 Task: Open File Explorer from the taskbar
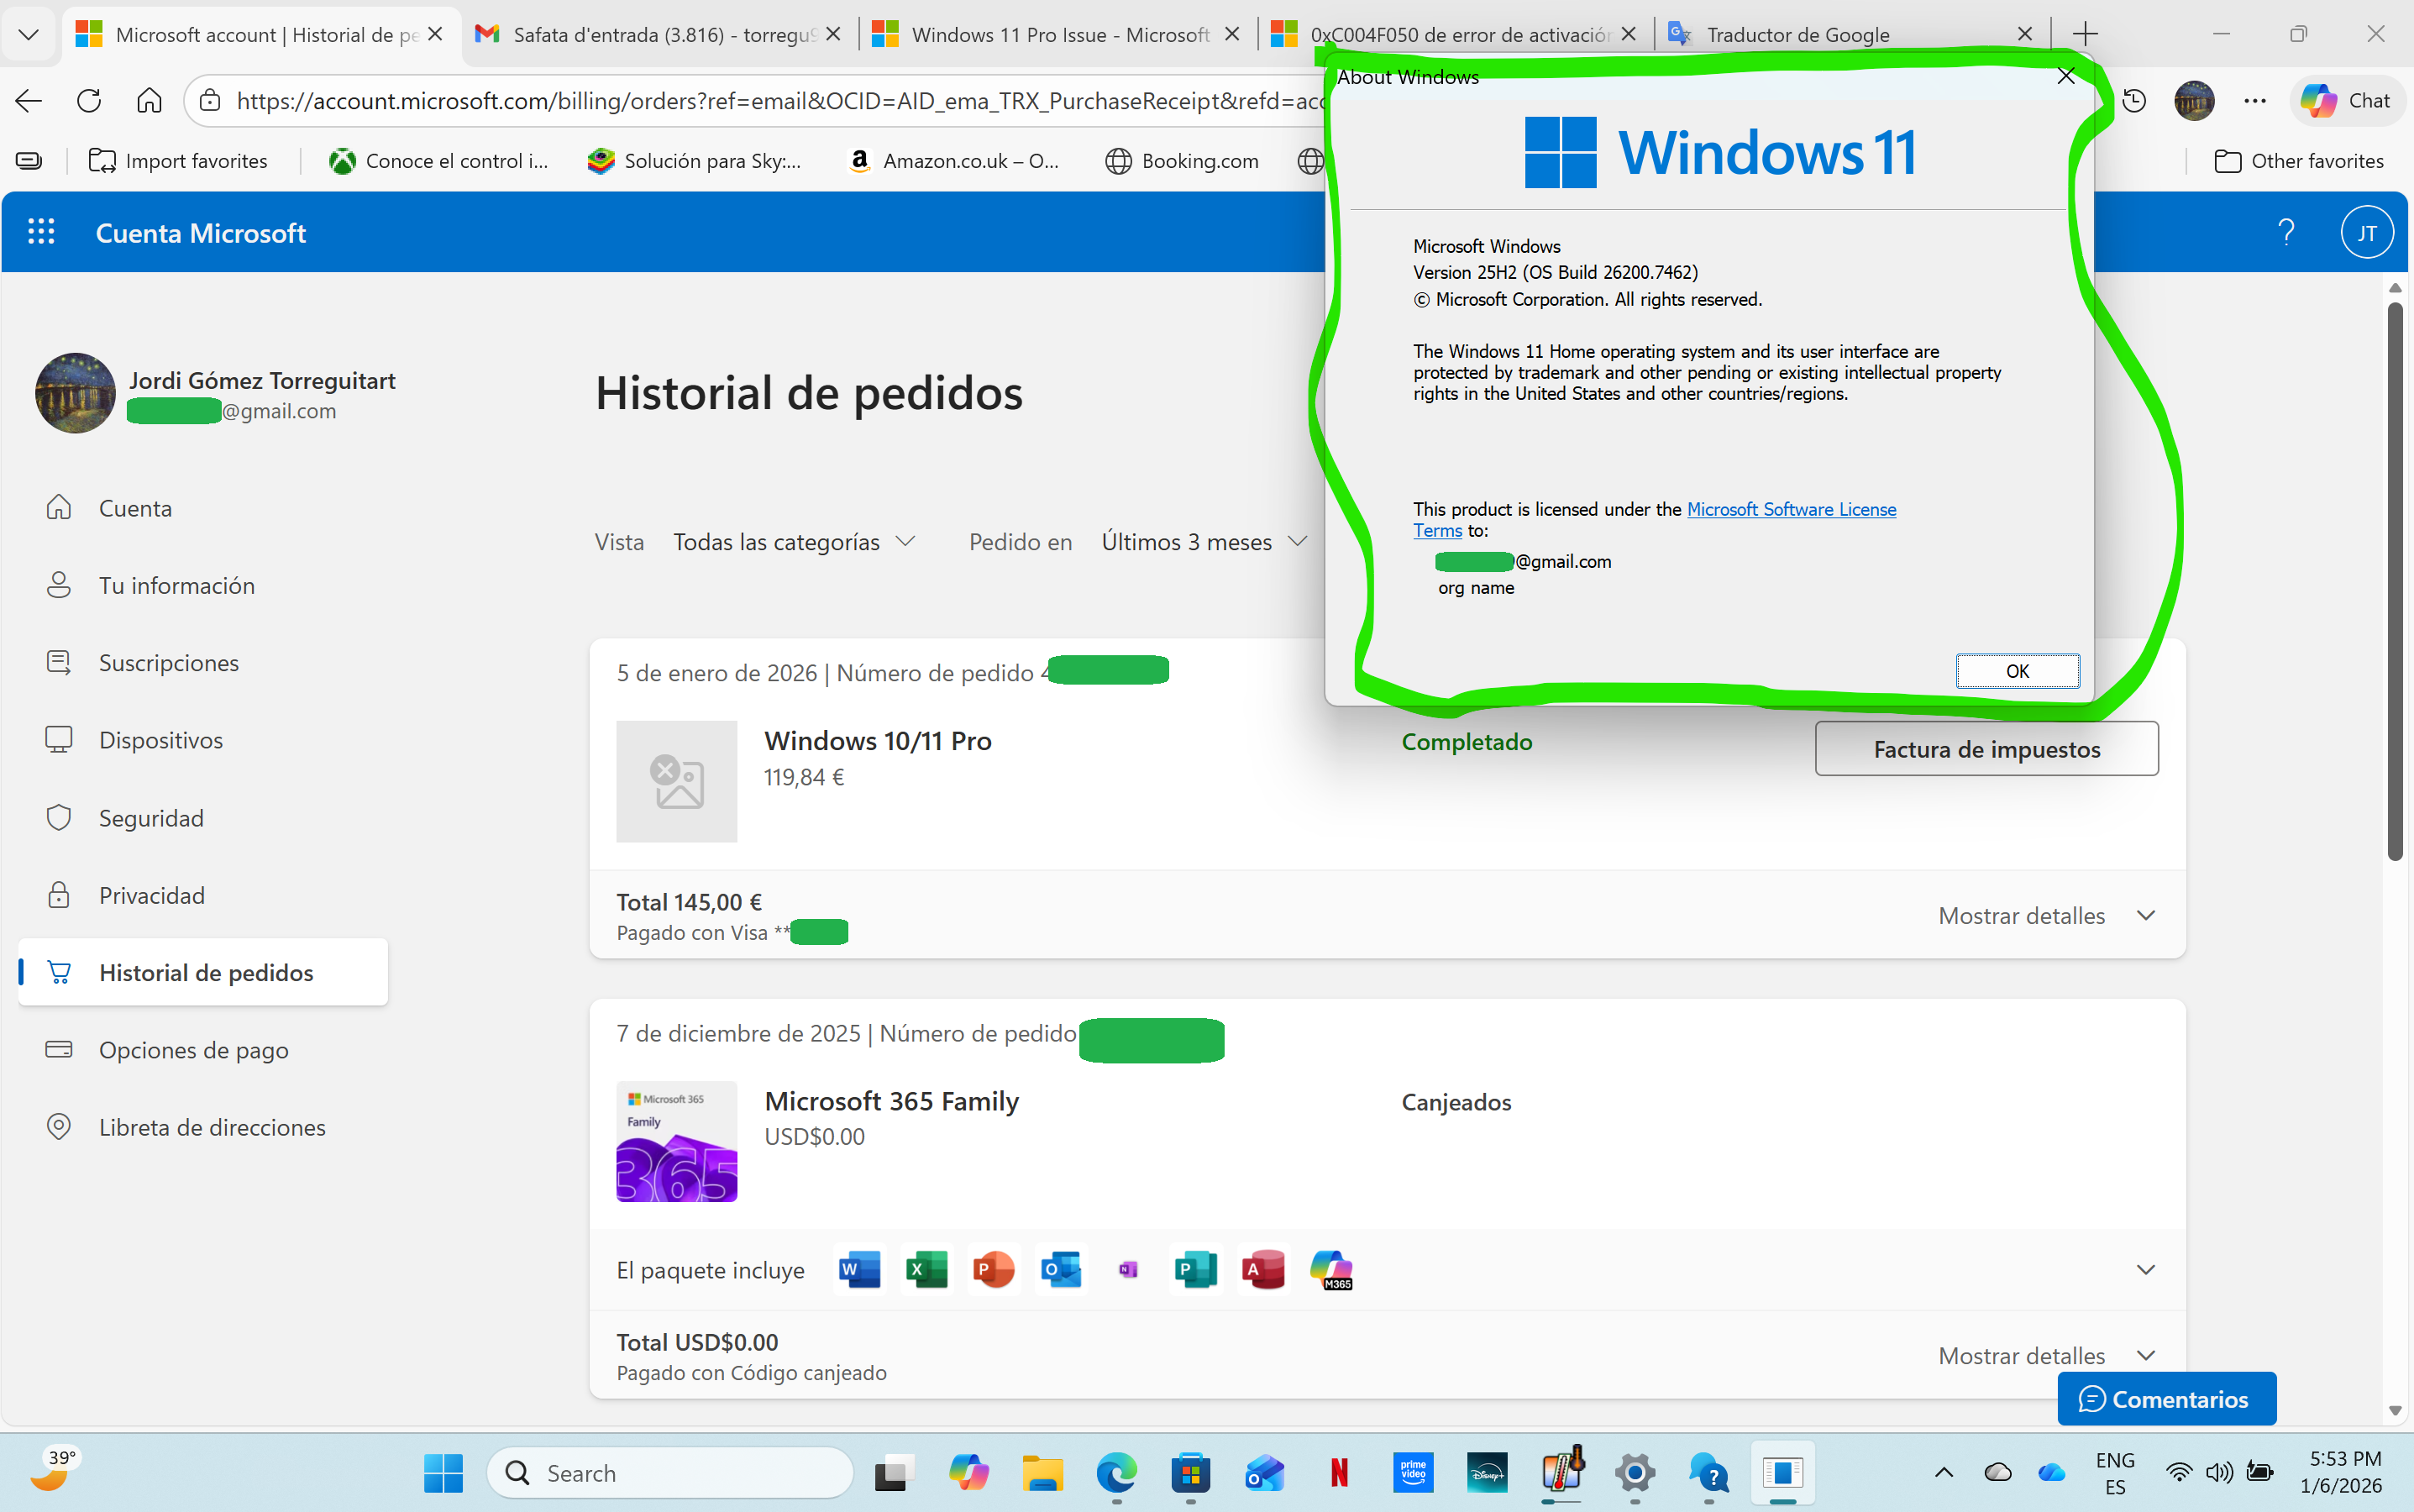point(1042,1473)
